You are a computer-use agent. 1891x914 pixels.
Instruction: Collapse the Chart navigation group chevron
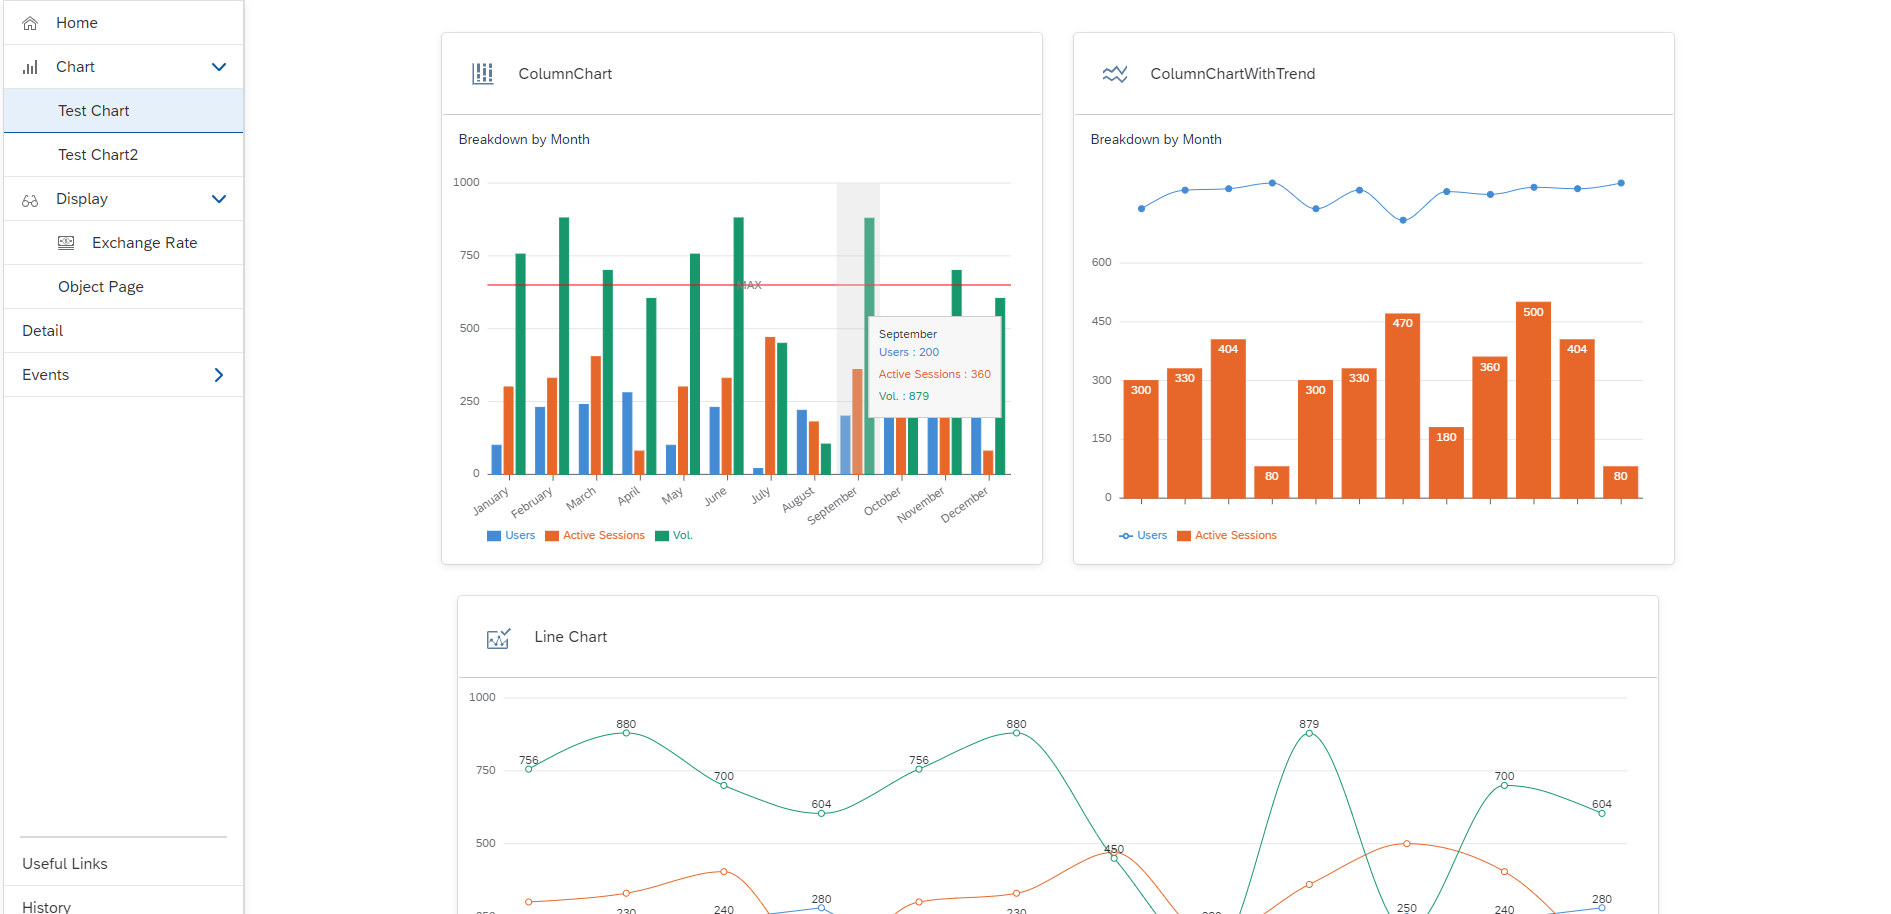point(219,67)
